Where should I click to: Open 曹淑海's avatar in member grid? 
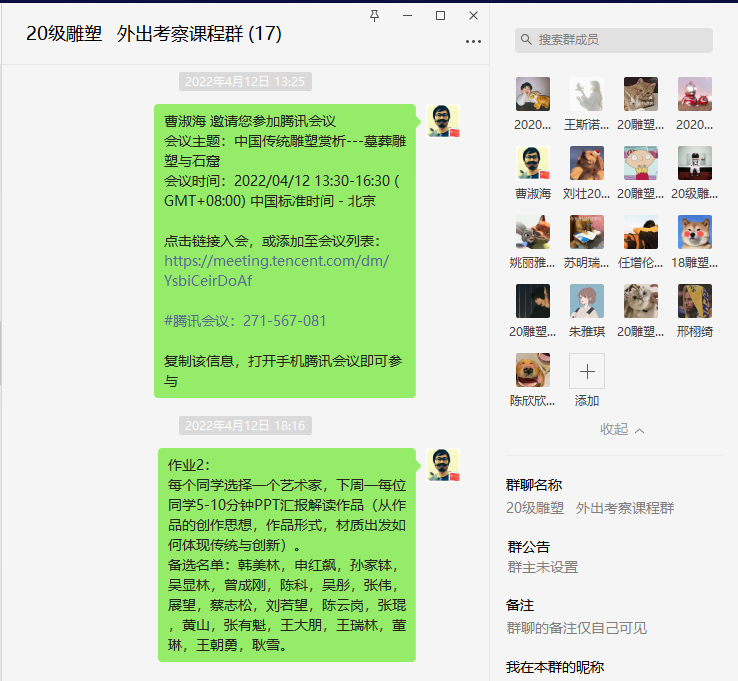(533, 163)
